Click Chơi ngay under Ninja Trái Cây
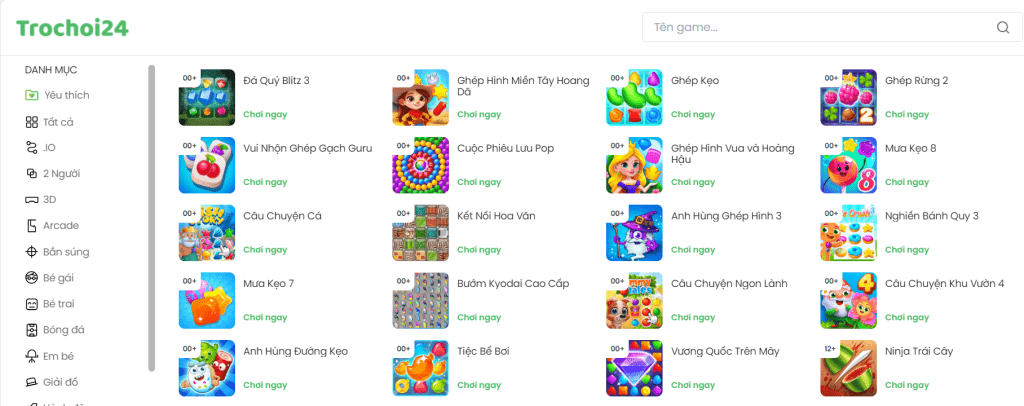The height and width of the screenshot is (406, 1024). tap(907, 385)
